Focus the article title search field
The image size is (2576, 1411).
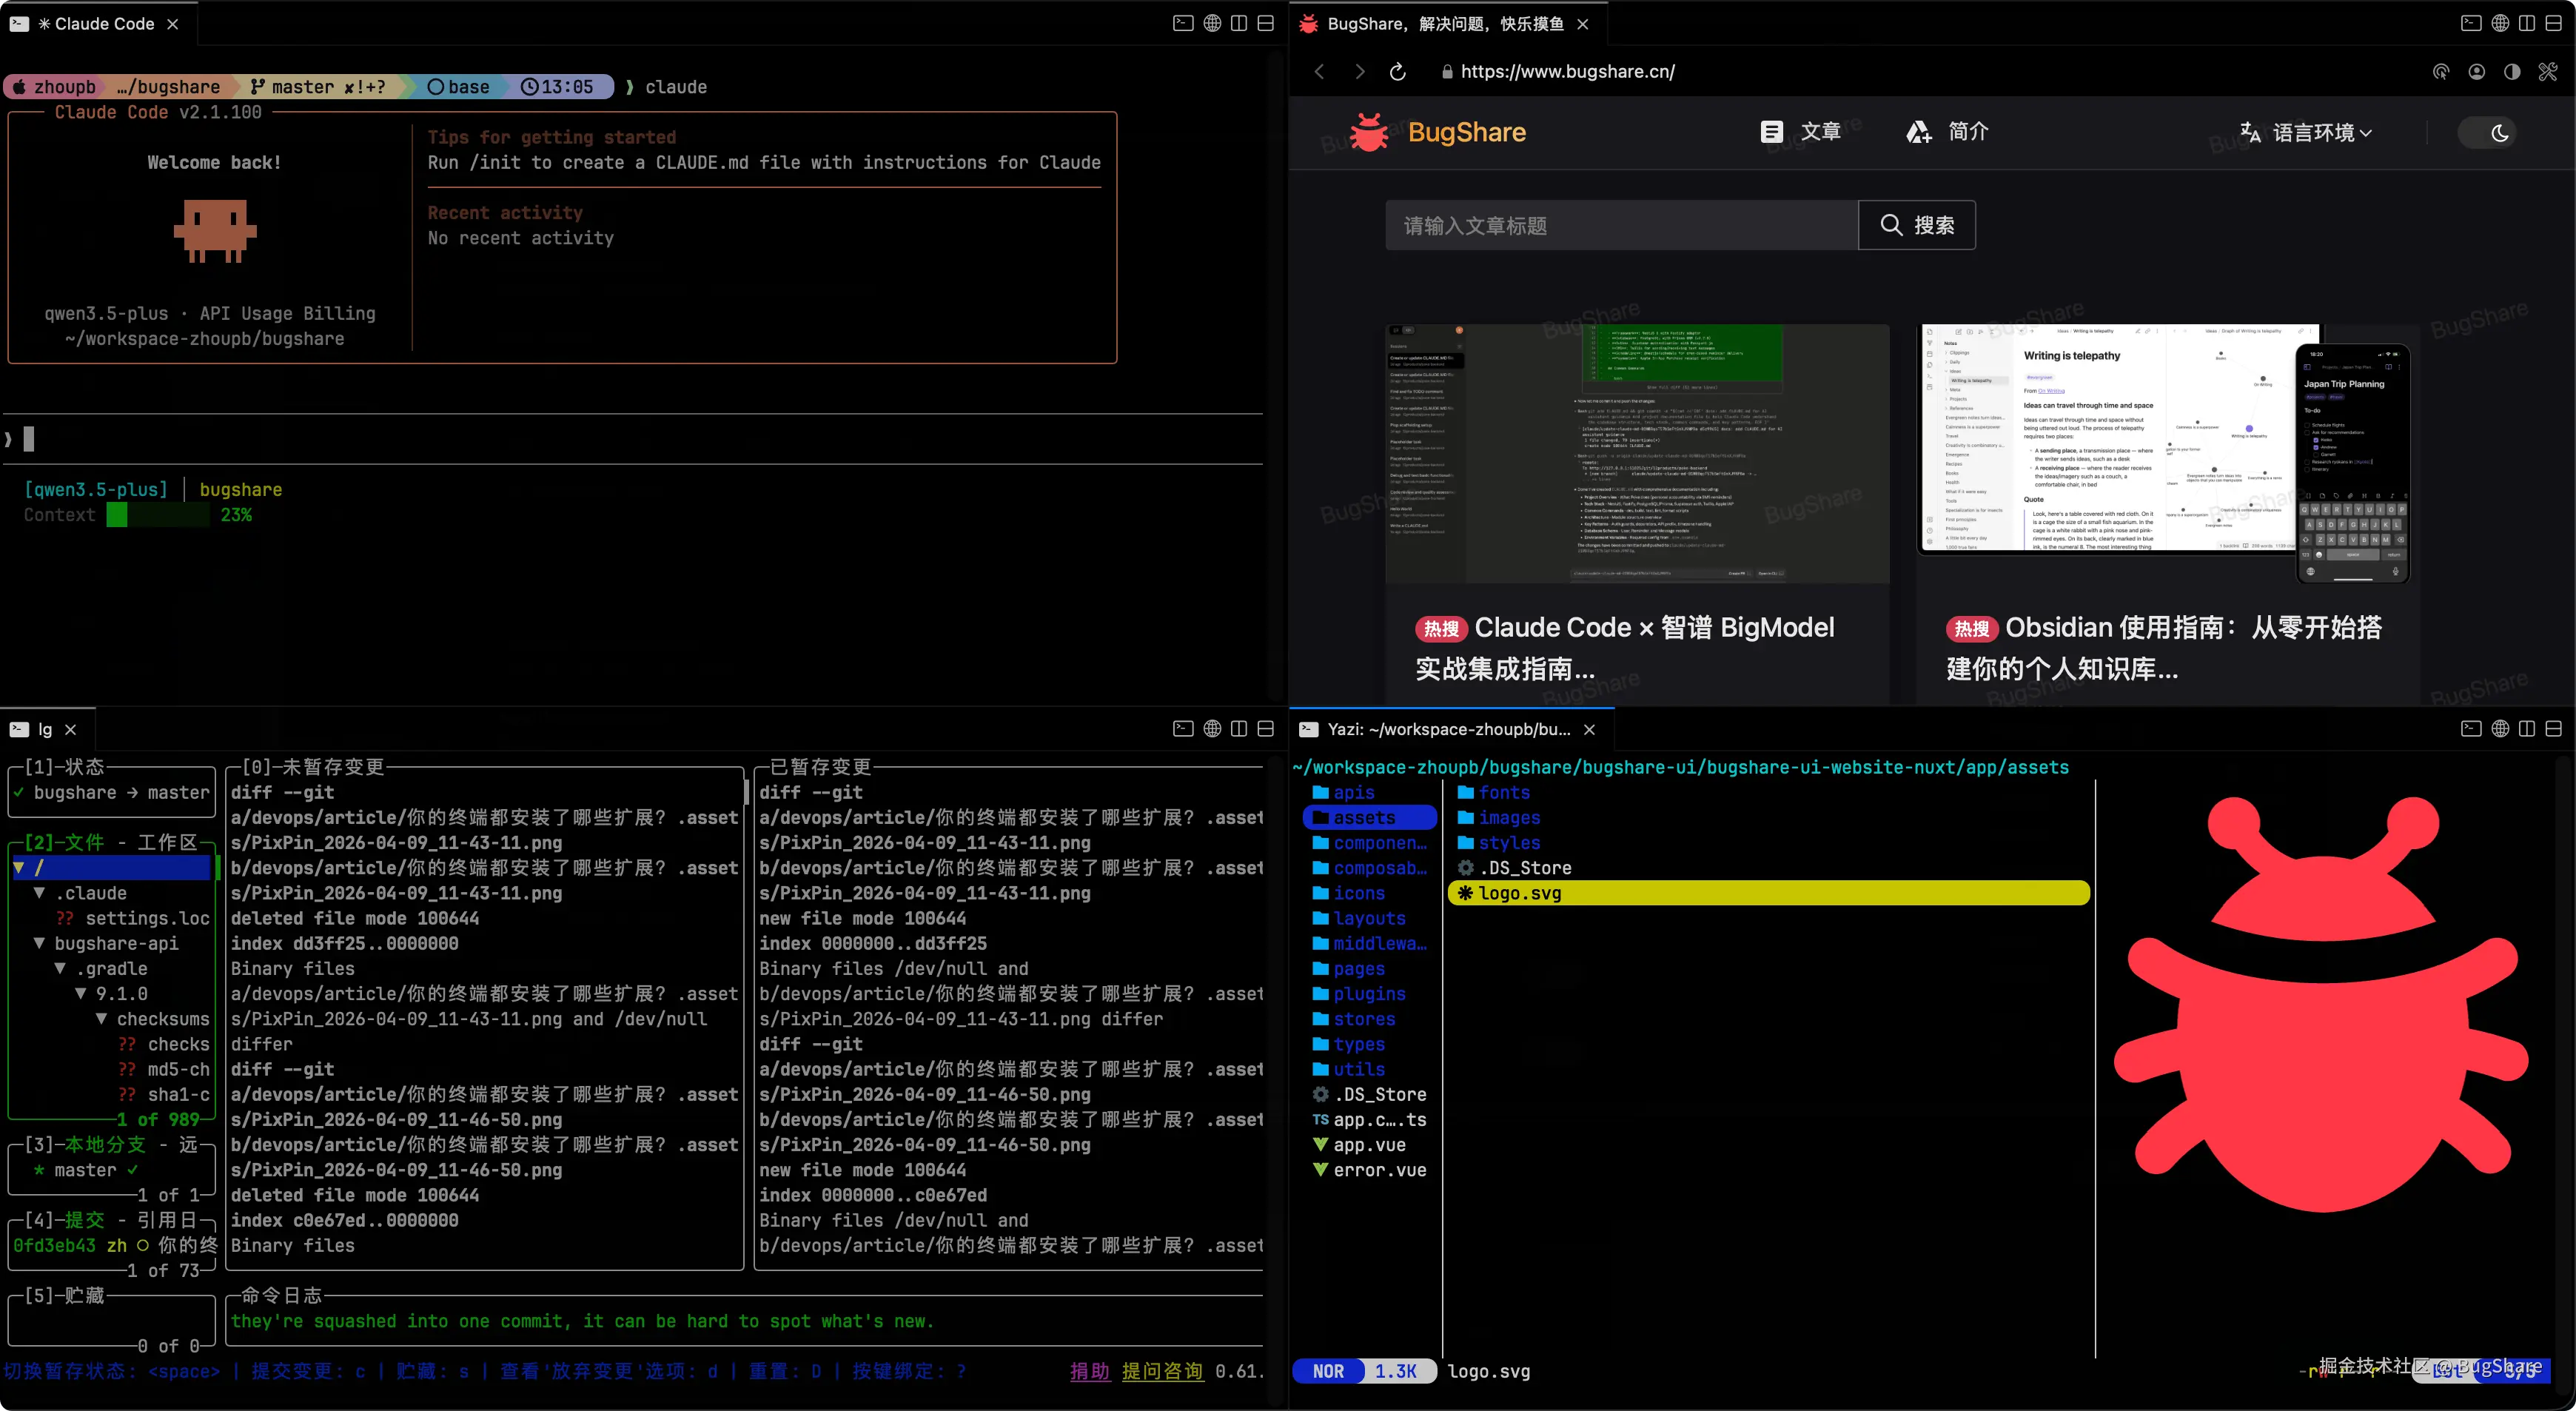click(1620, 225)
